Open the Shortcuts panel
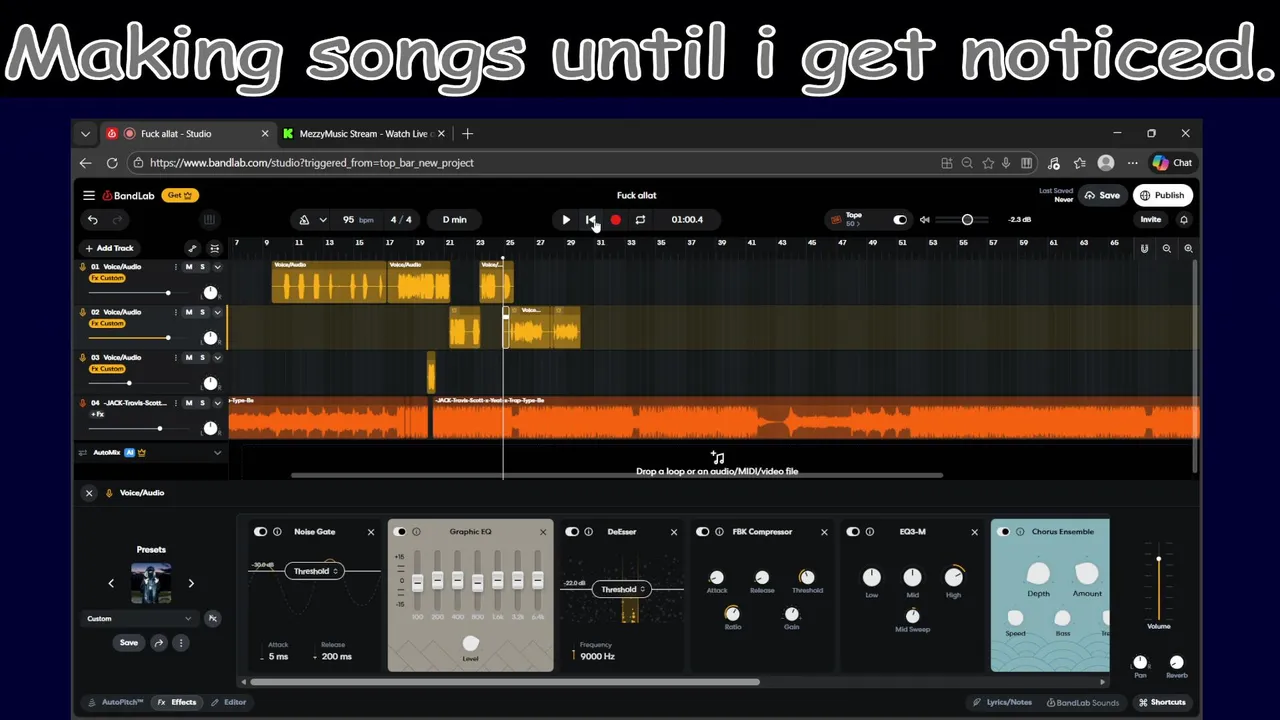This screenshot has width=1280, height=720. point(1162,702)
